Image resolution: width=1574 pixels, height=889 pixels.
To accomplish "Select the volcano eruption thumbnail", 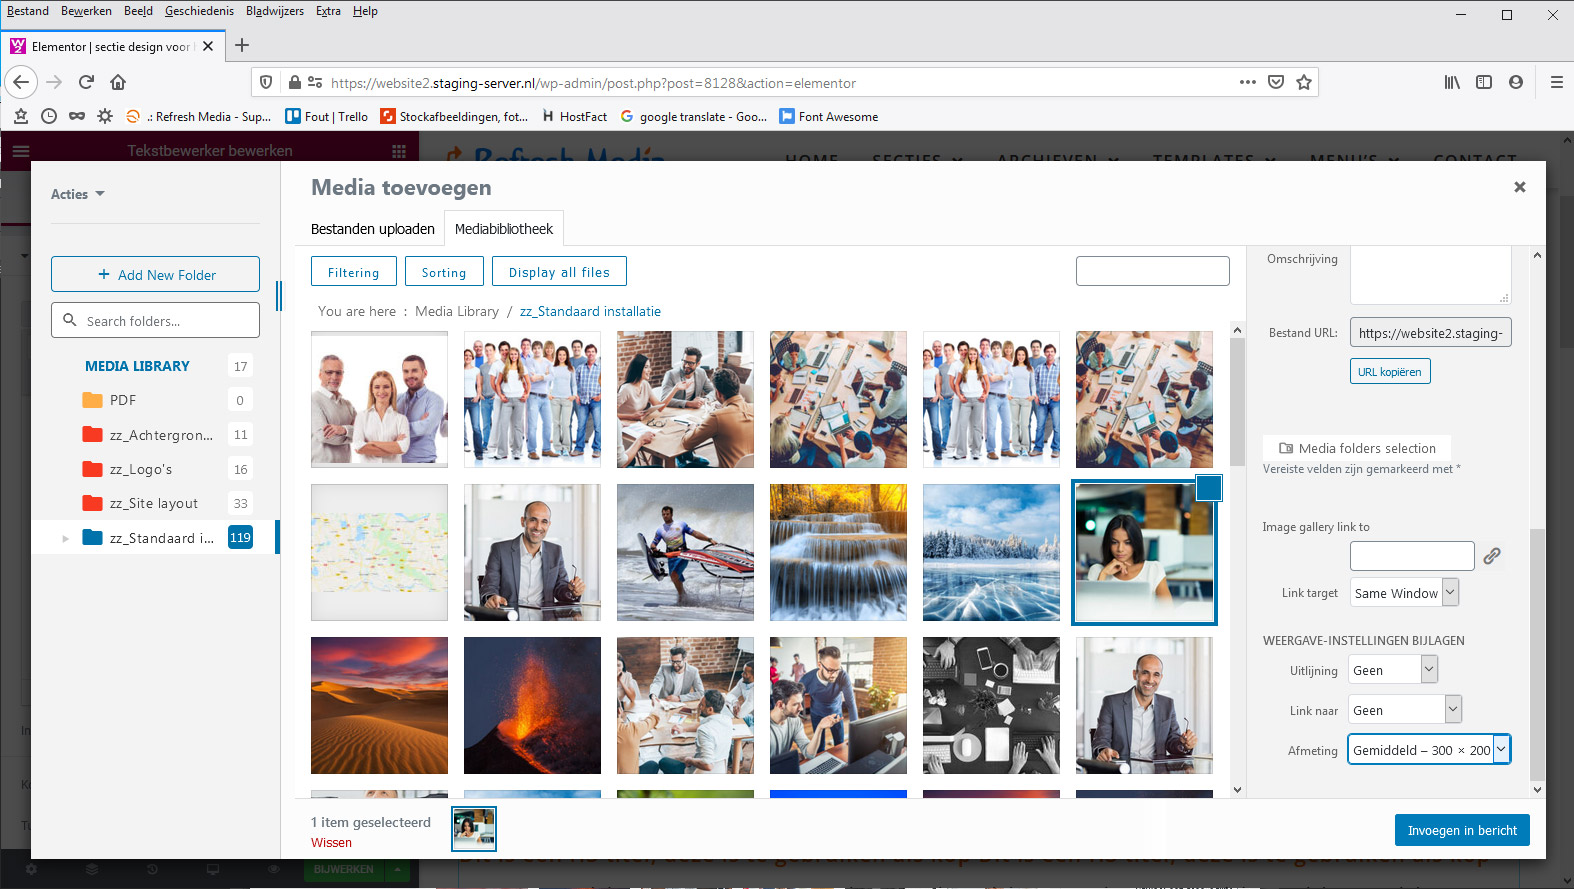I will 532,705.
